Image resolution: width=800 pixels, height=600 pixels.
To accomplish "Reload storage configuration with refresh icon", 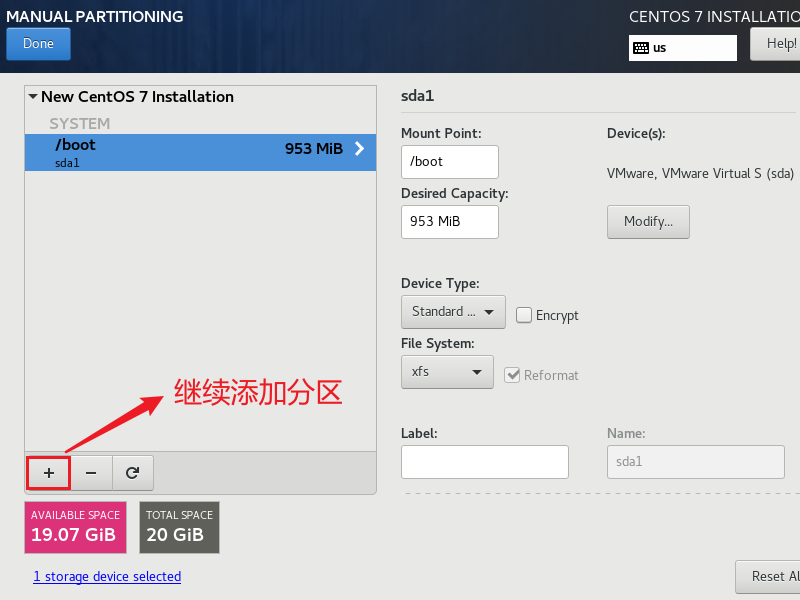I will point(133,473).
